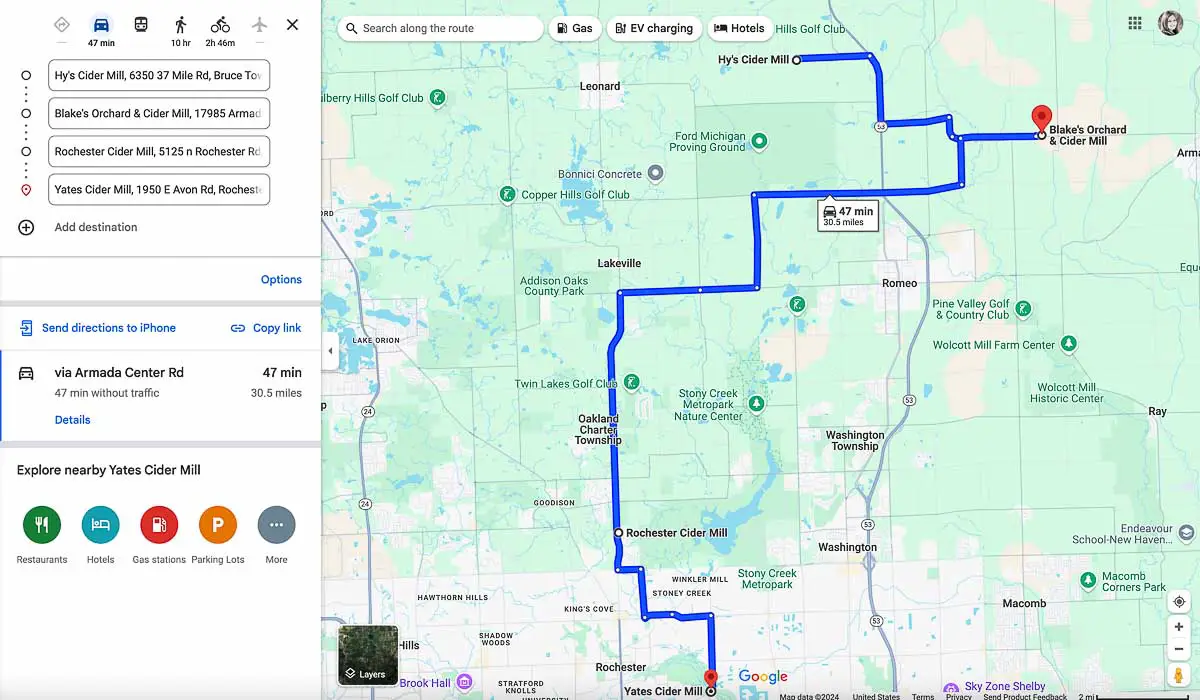
Task: Collapse the directions side panel
Action: 329,351
